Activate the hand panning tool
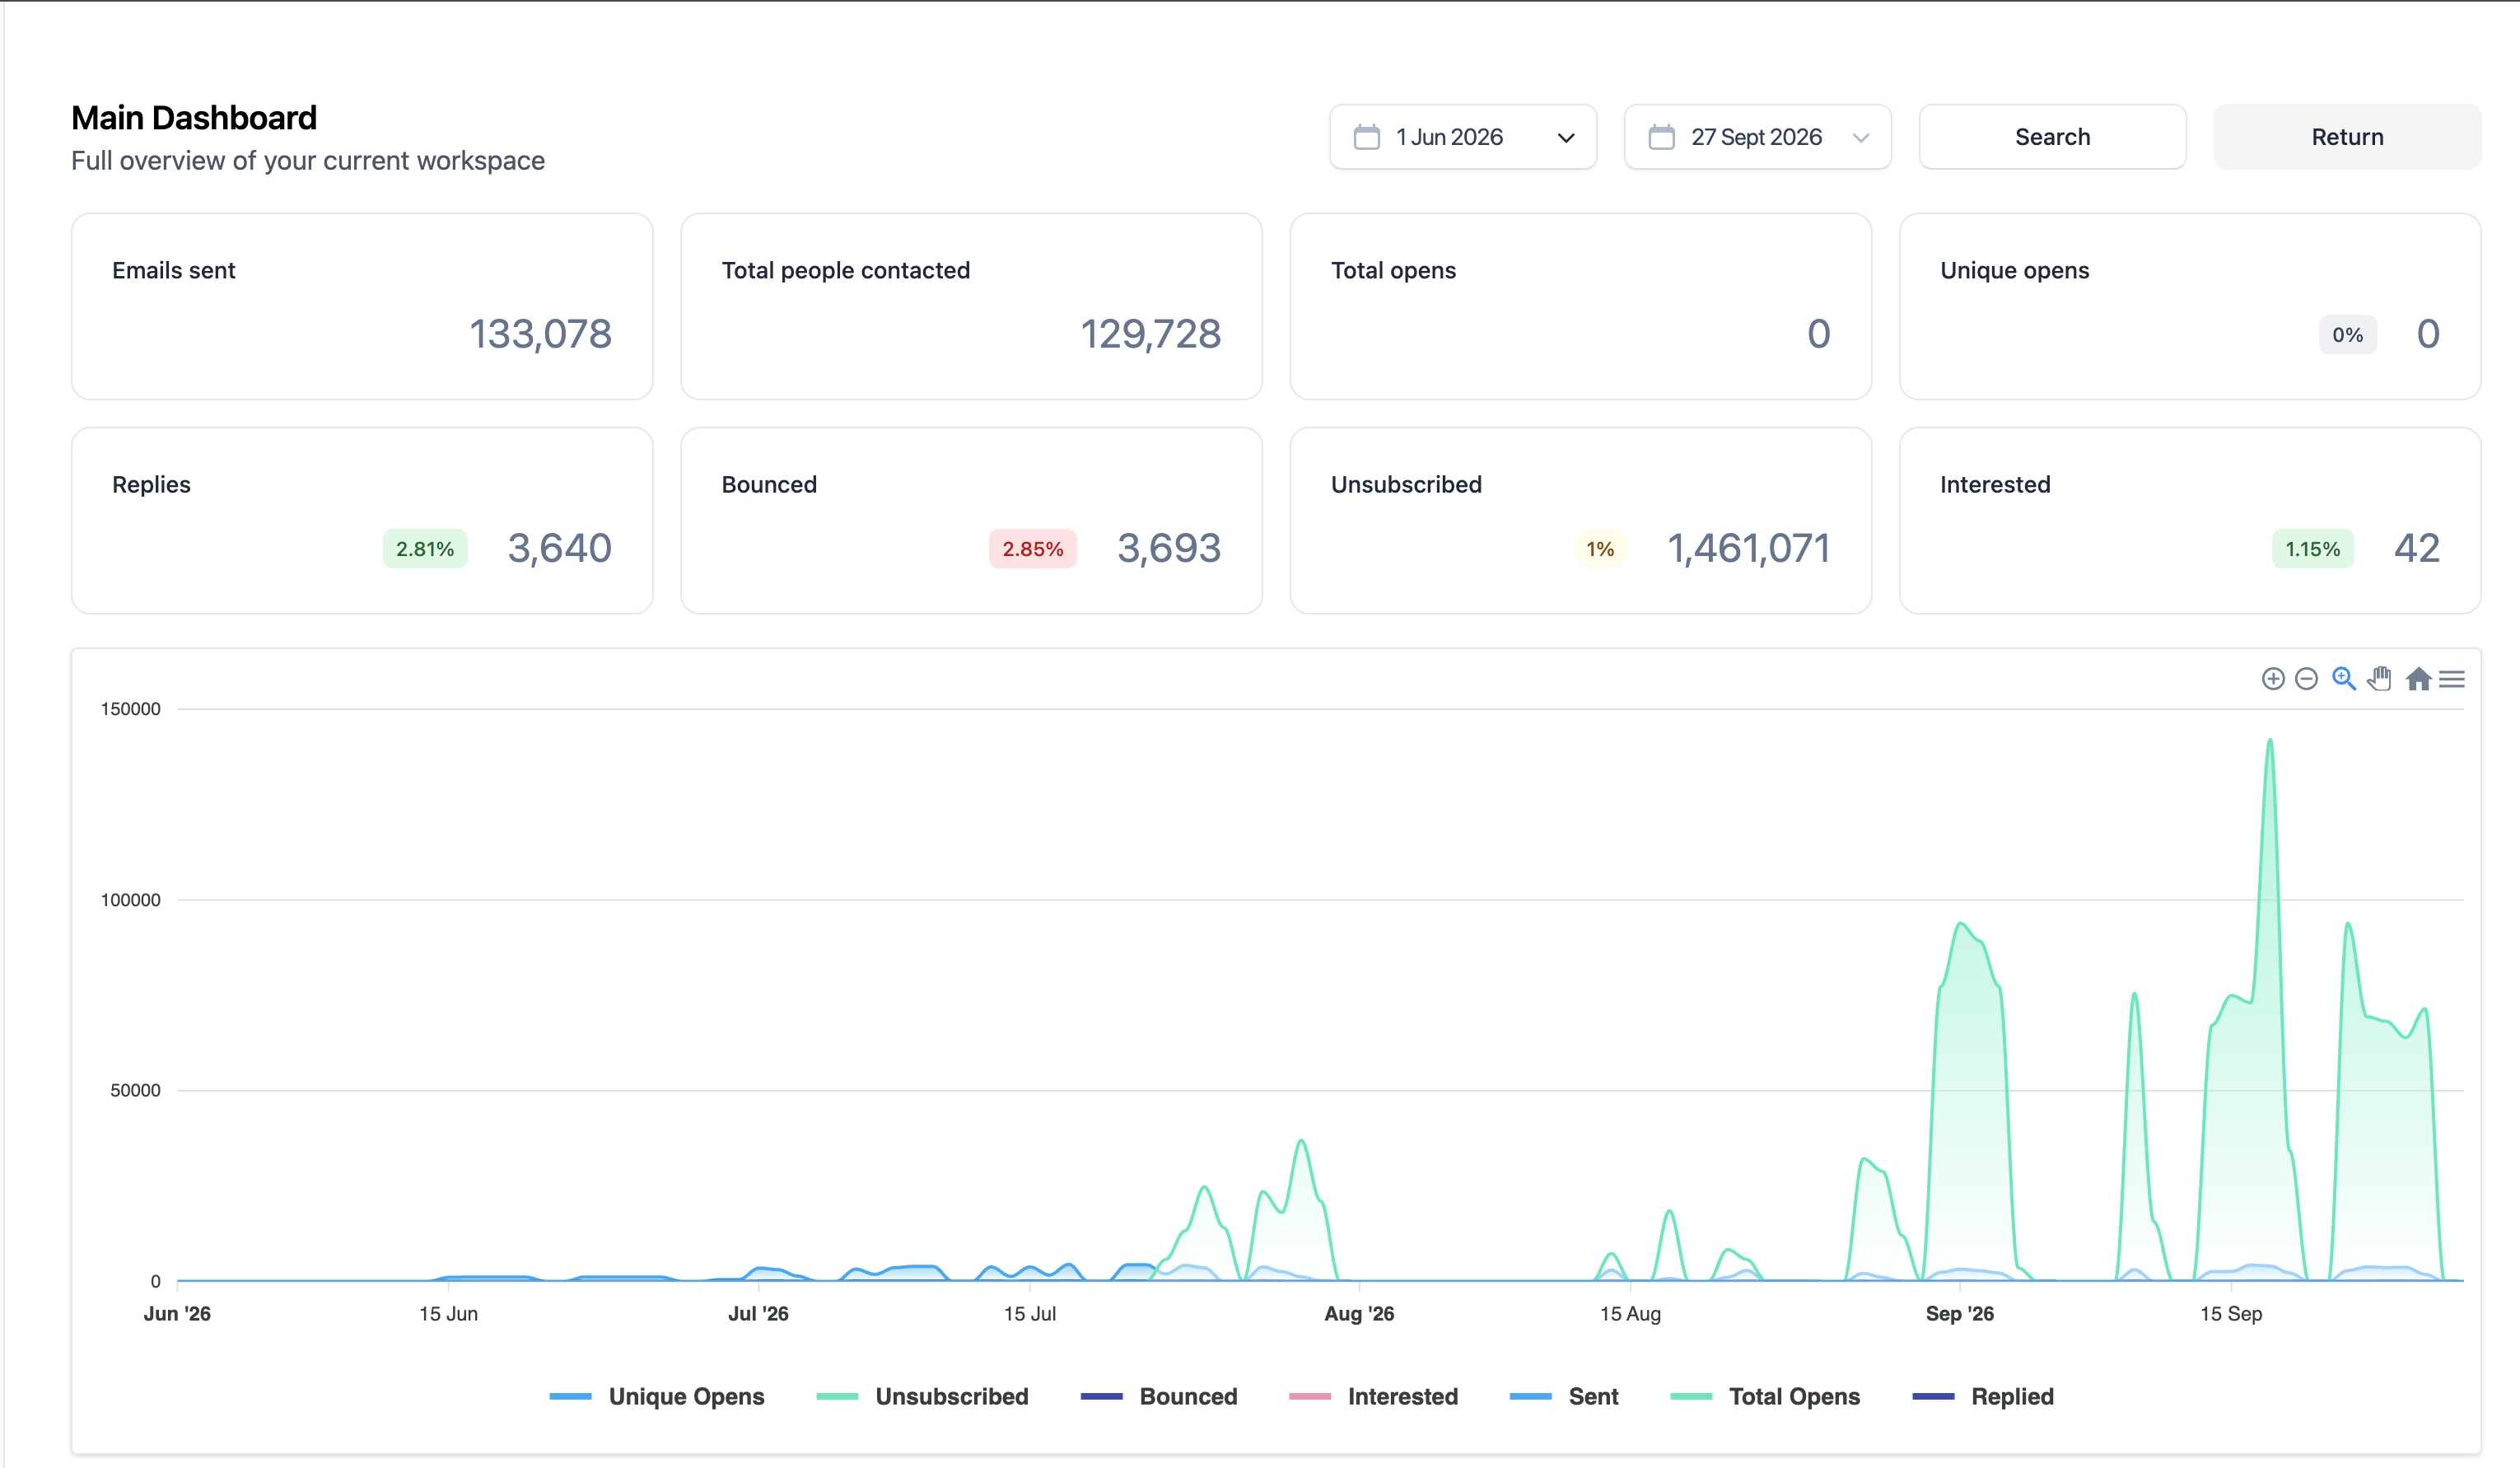Screen dimensions: 2520x1468 pos(2379,679)
